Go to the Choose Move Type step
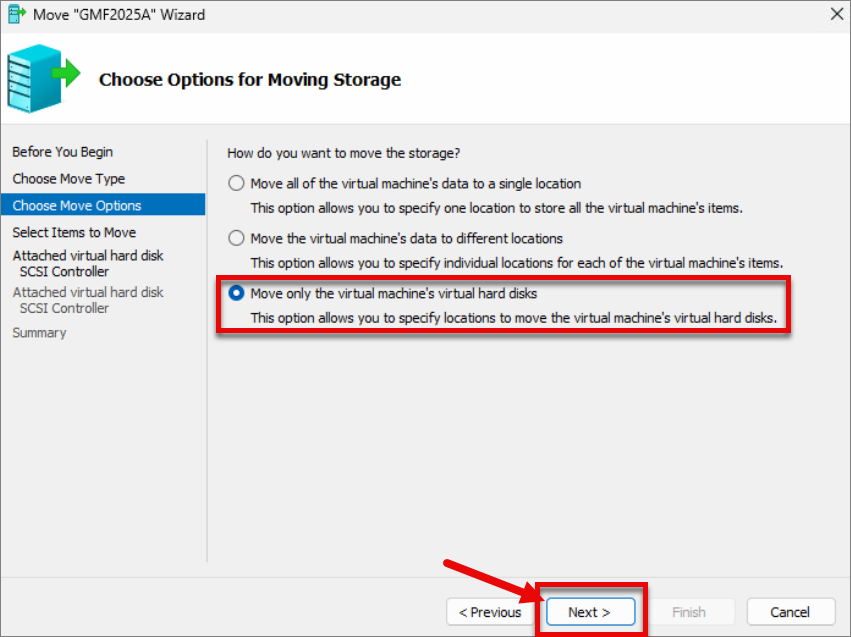 tap(68, 179)
